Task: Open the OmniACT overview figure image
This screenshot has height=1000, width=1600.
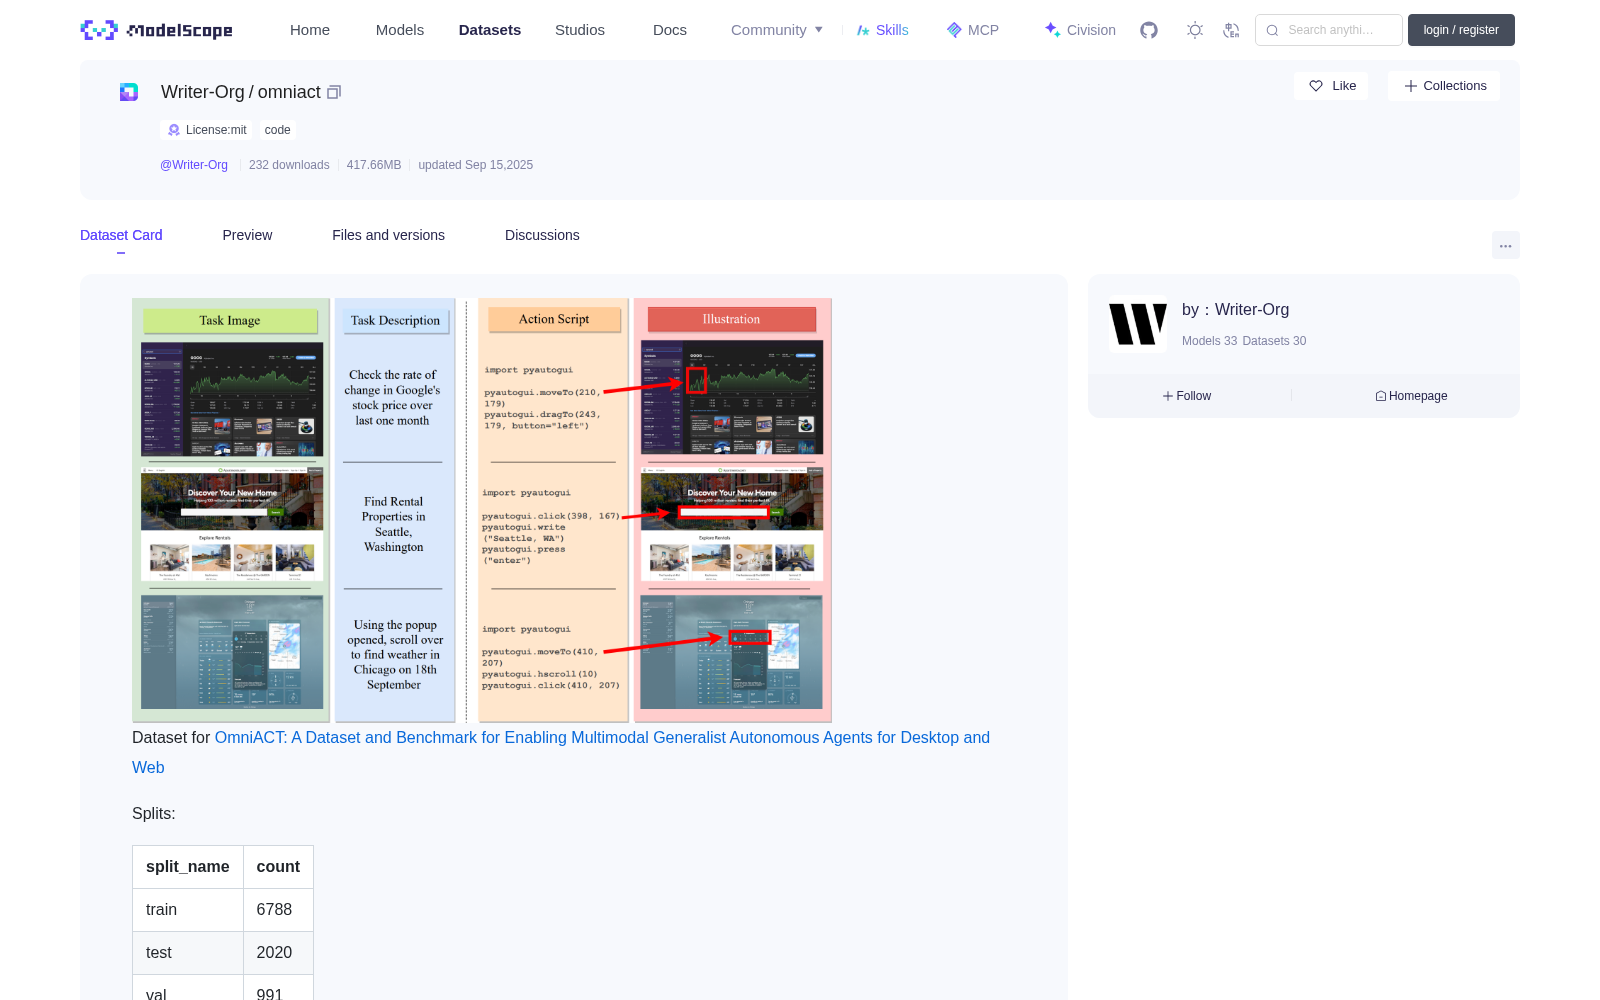Action: coord(482,510)
